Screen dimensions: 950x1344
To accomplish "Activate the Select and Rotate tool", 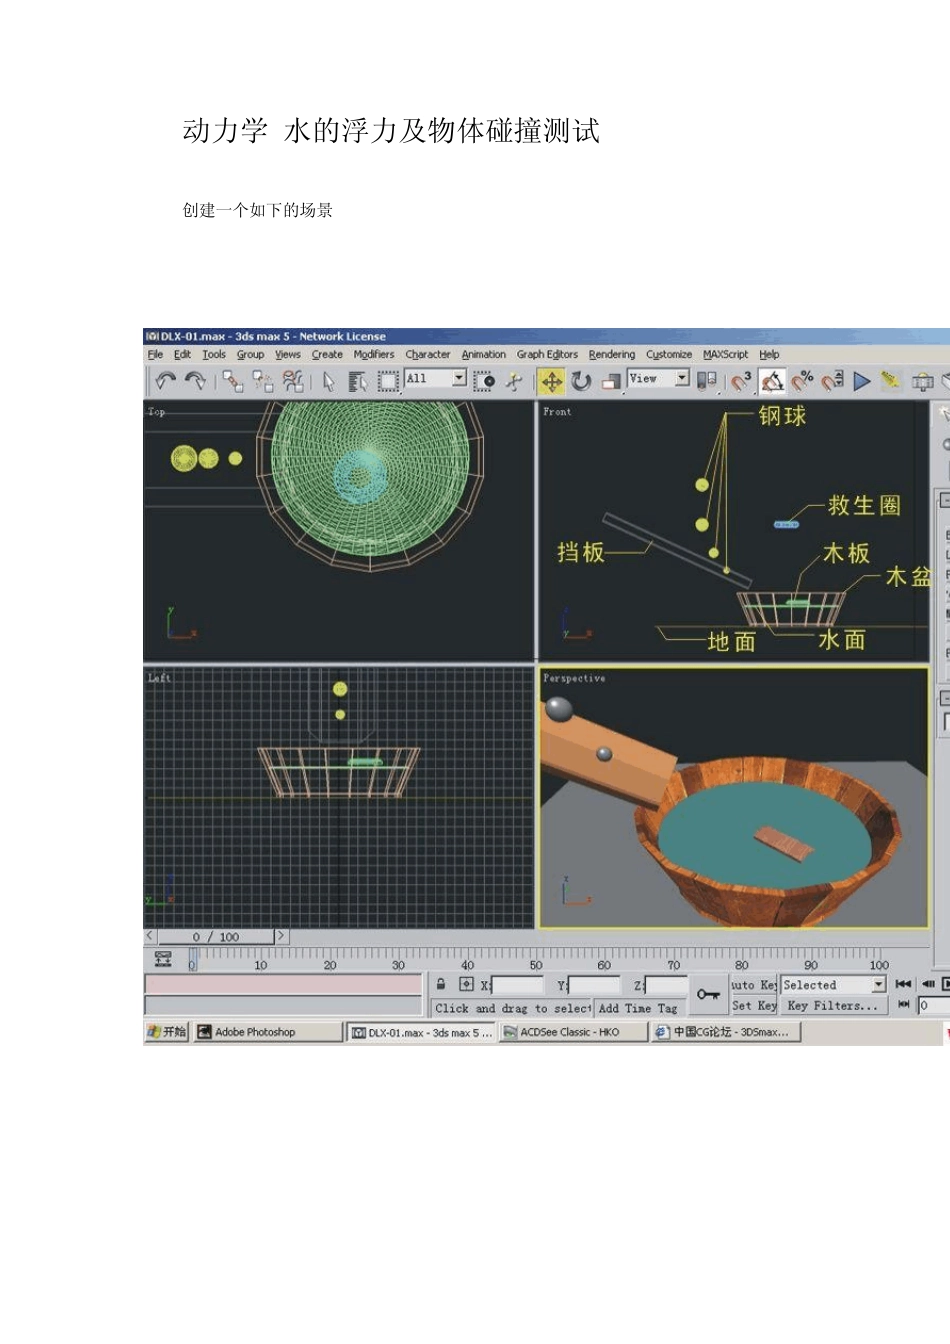I will [x=581, y=381].
